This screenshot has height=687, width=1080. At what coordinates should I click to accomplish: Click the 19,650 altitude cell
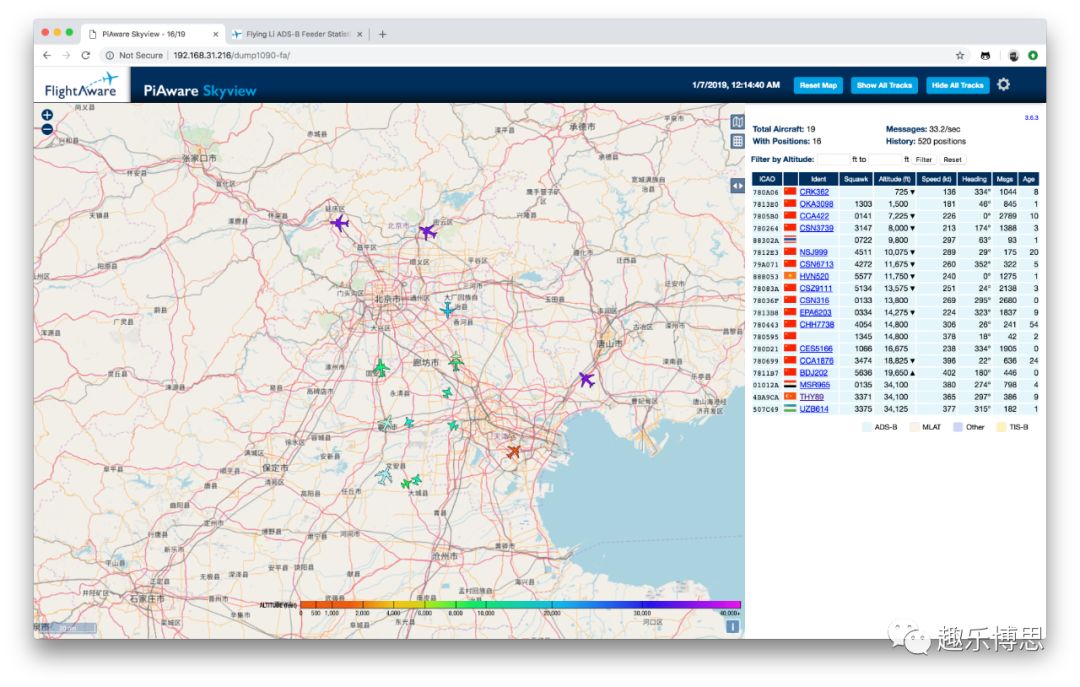pyautogui.click(x=897, y=373)
